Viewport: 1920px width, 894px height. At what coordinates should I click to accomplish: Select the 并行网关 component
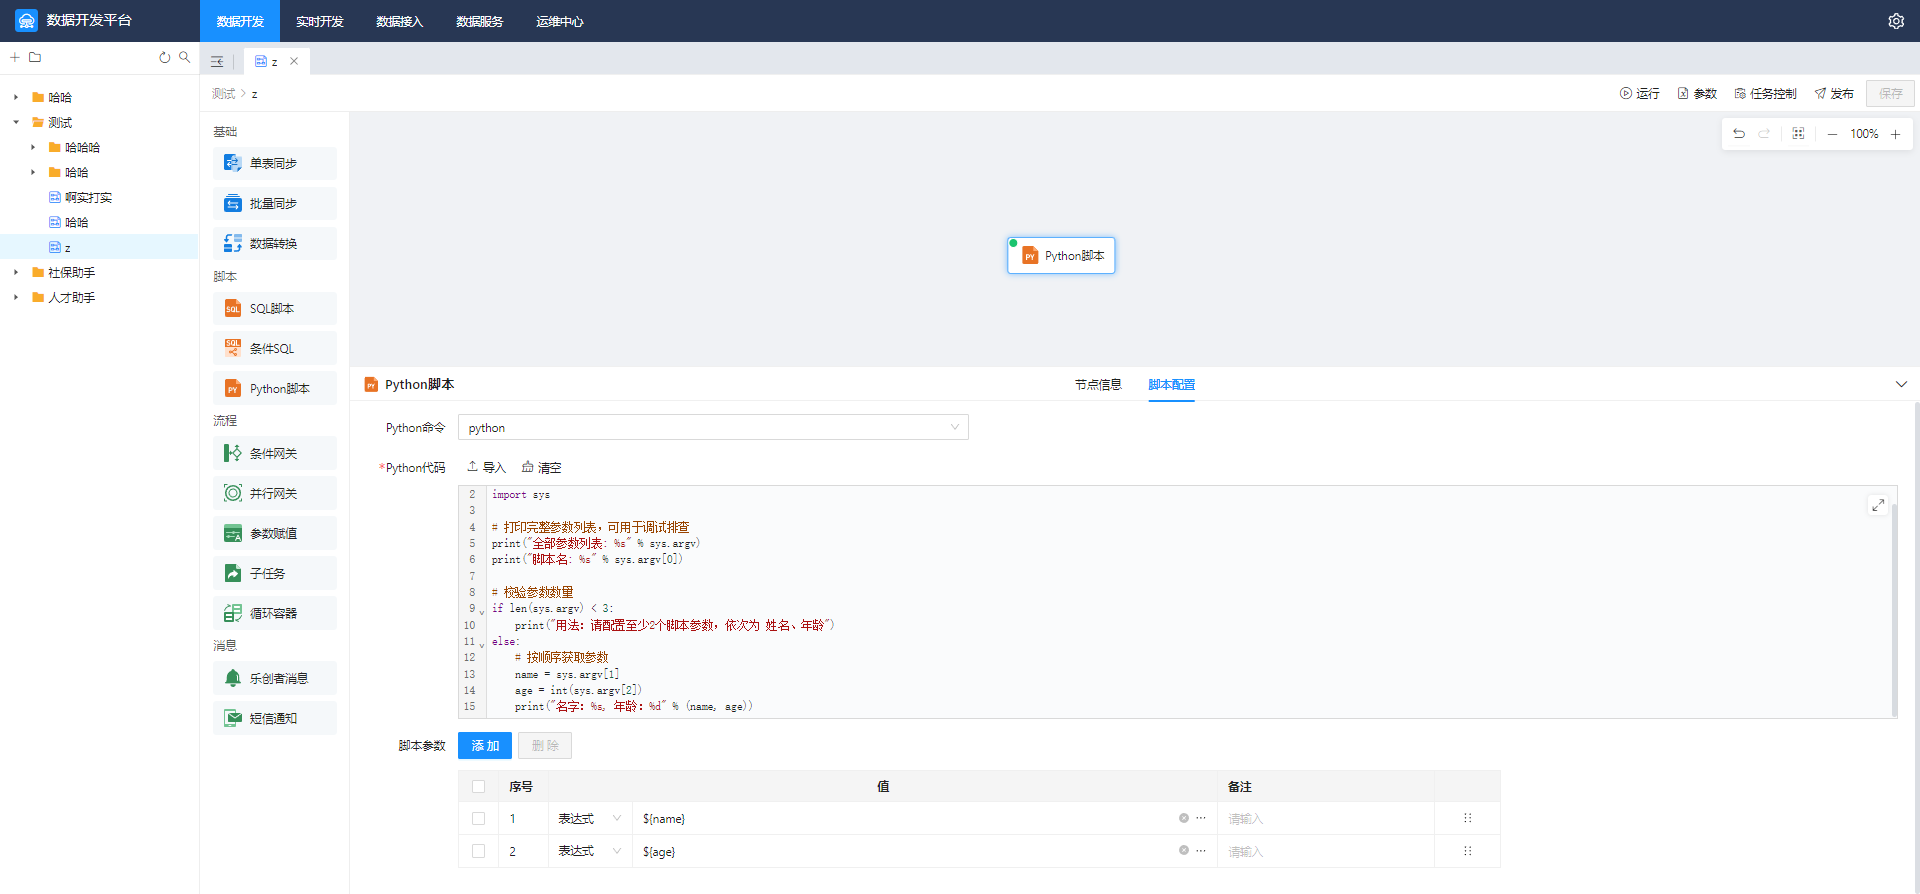(274, 493)
